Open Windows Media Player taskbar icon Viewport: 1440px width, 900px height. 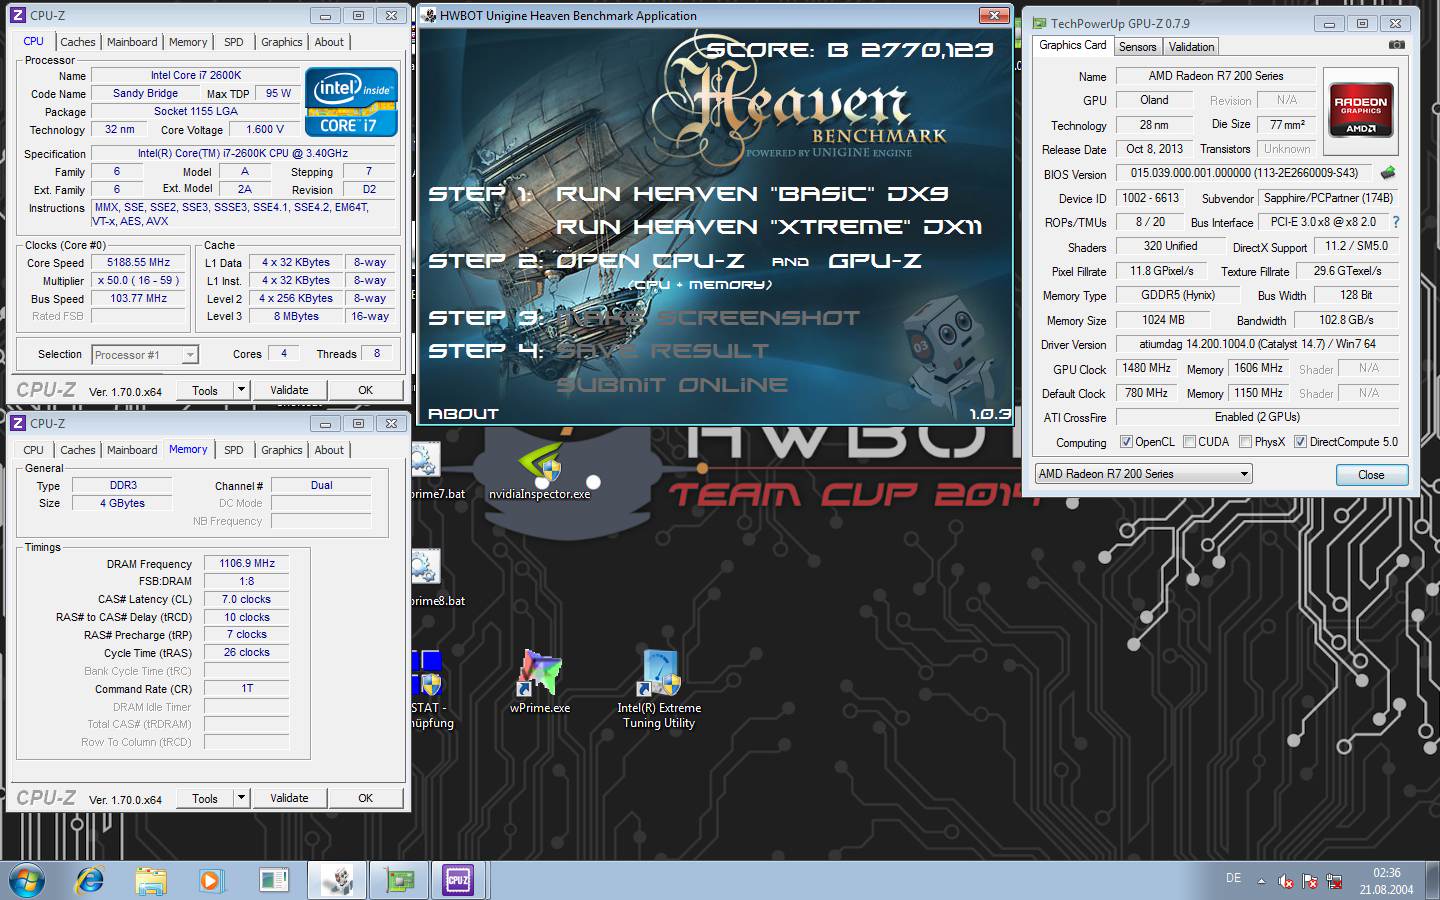pyautogui.click(x=210, y=880)
